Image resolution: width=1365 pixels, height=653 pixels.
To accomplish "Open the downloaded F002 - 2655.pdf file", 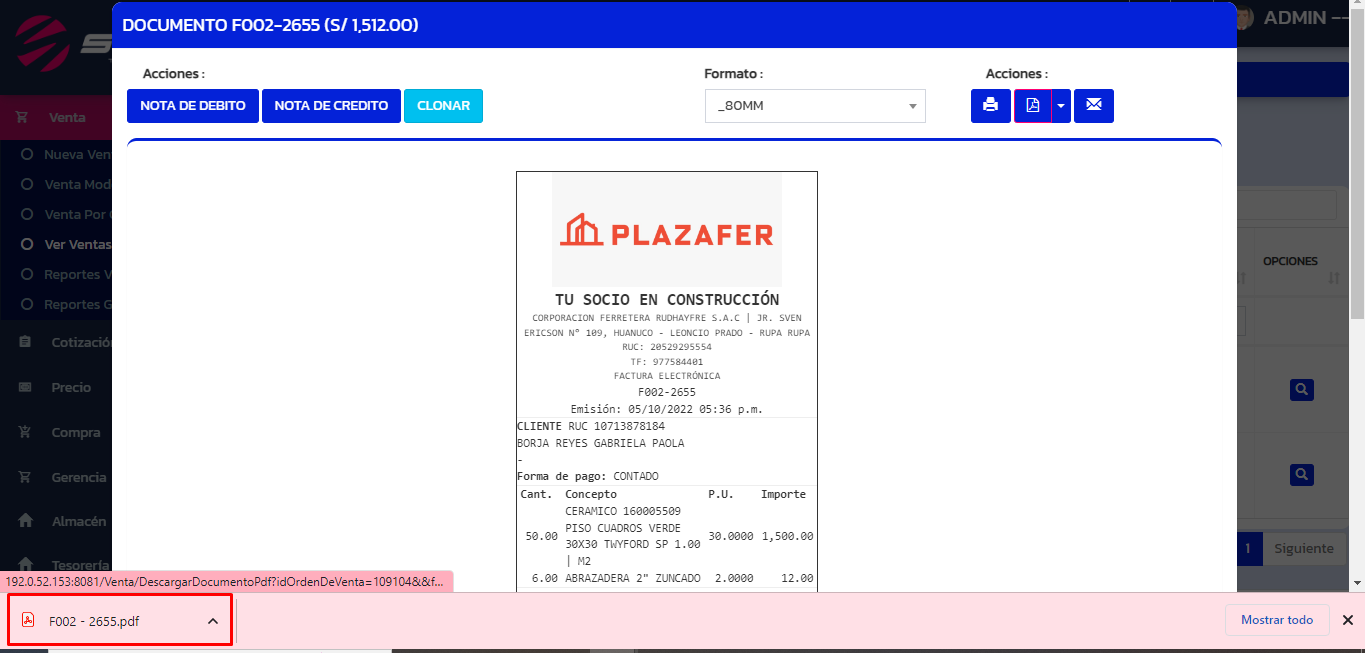I will coord(94,621).
